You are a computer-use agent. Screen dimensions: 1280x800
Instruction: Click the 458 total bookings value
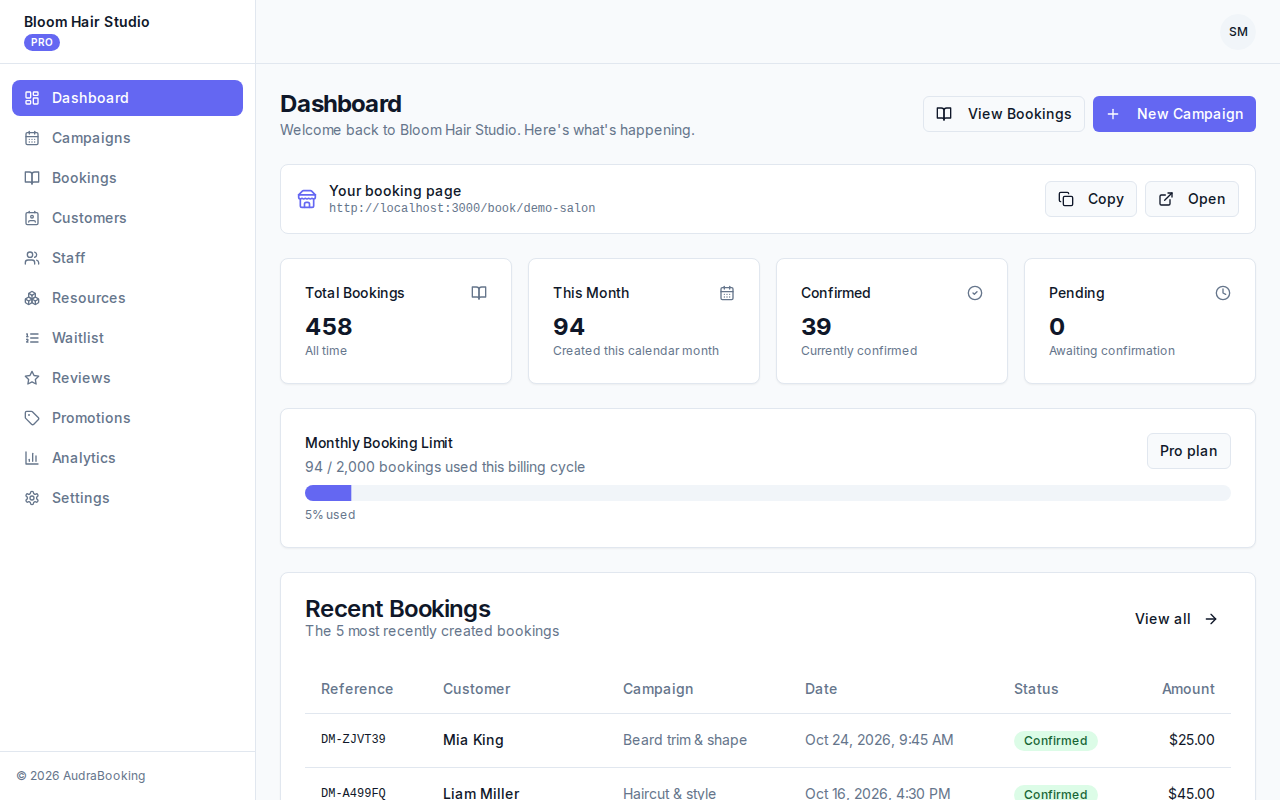(329, 327)
